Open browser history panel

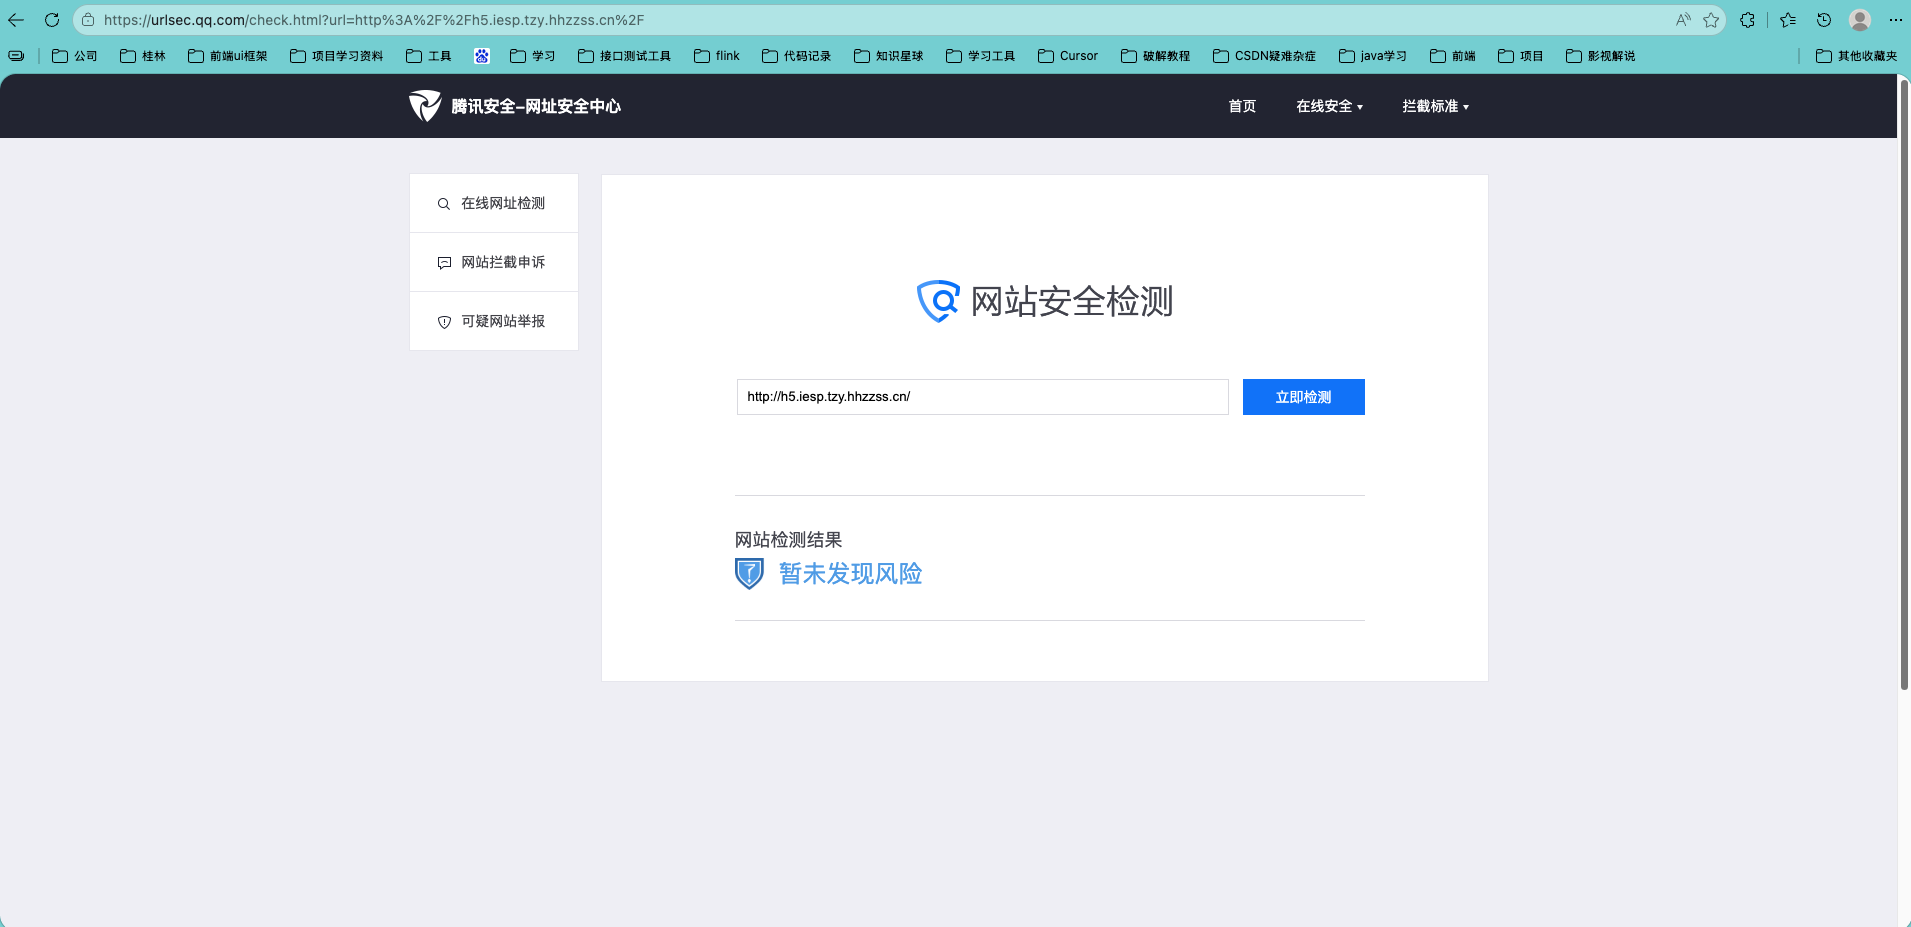click(x=1824, y=20)
